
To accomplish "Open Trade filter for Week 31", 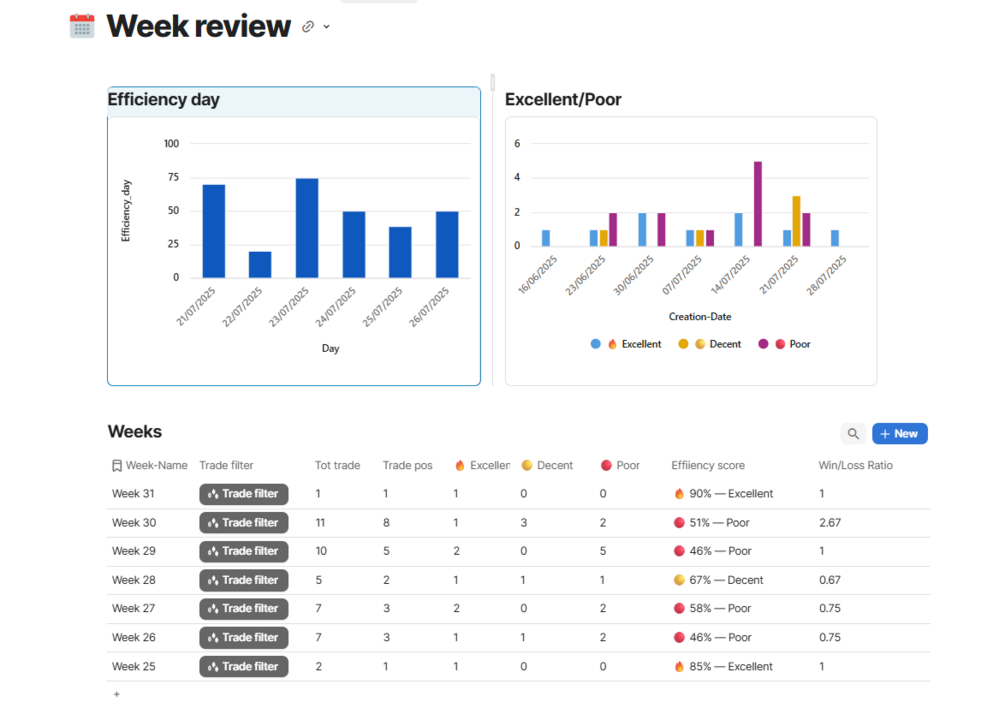I will pos(244,494).
